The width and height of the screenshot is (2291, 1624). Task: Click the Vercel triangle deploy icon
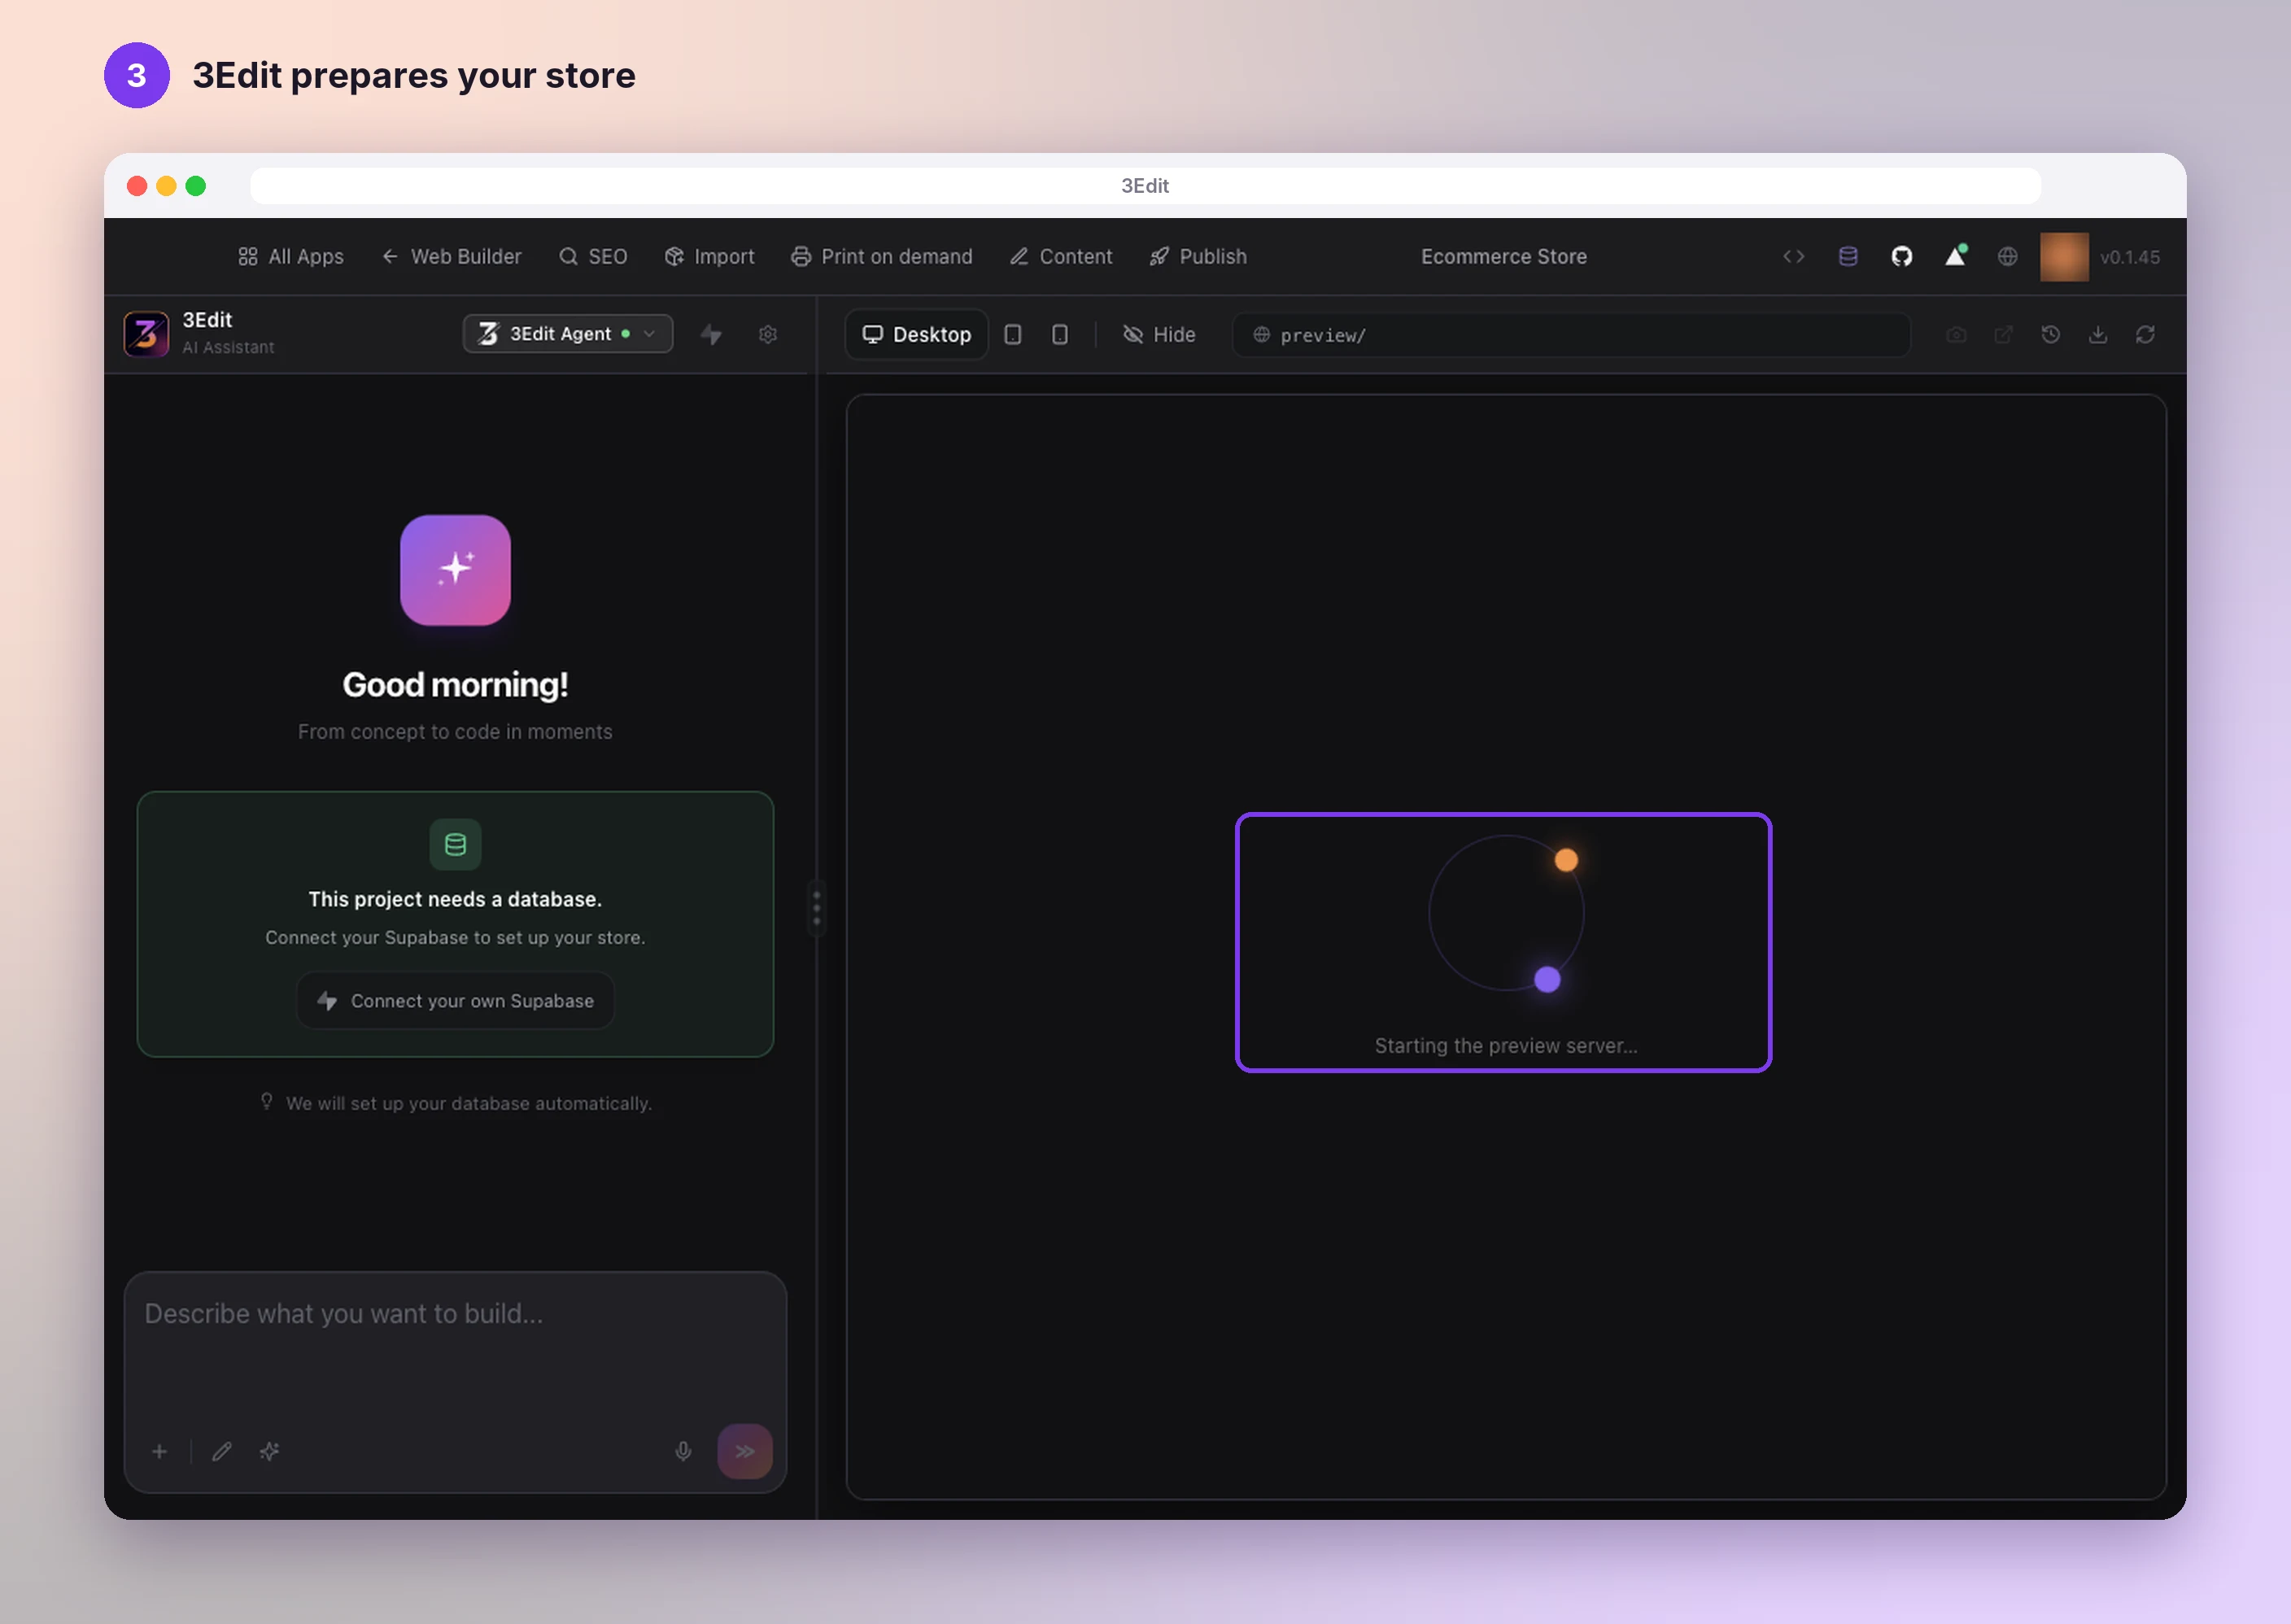point(1955,256)
